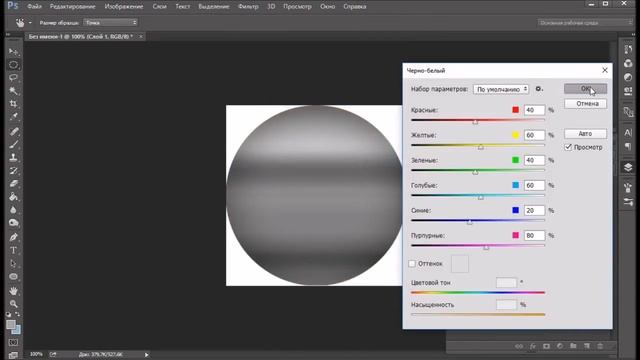Select the Type tool
The width and height of the screenshot is (640, 360).
point(13,250)
